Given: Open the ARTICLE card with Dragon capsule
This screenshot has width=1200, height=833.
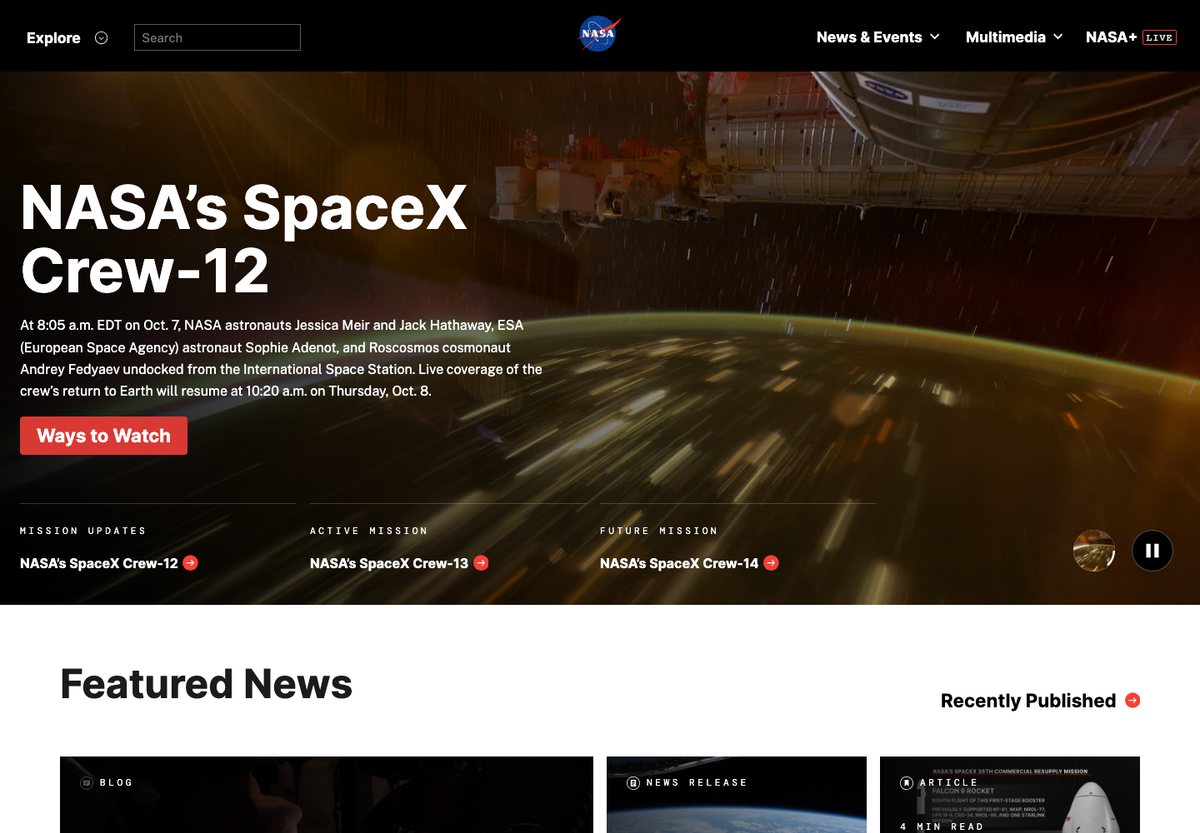Looking at the screenshot, I should click(1010, 795).
